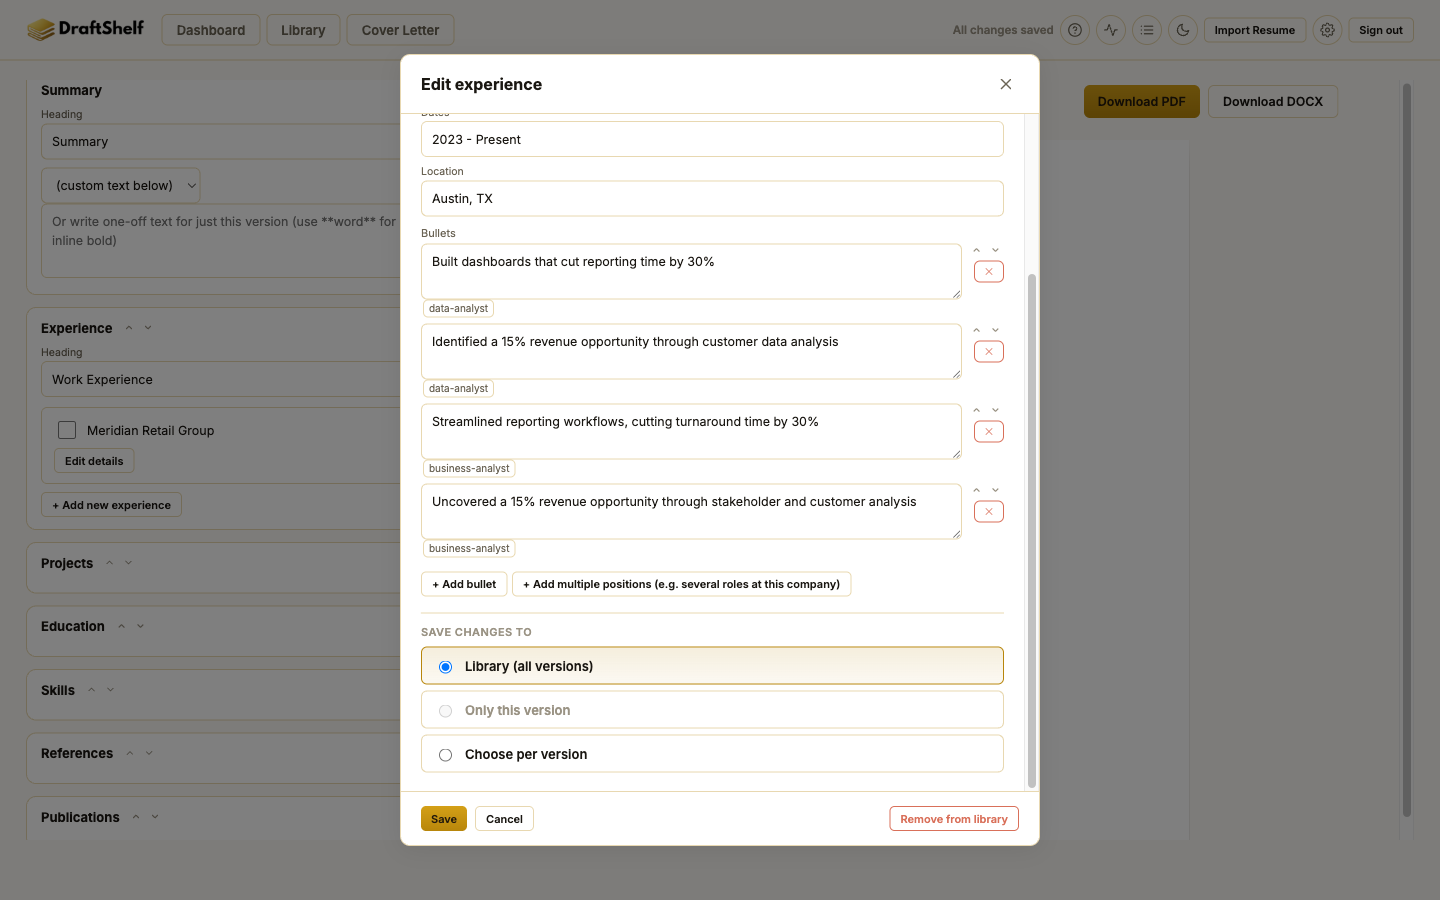Move Experience section down
Viewport: 1440px width, 900px height.
click(x=148, y=328)
